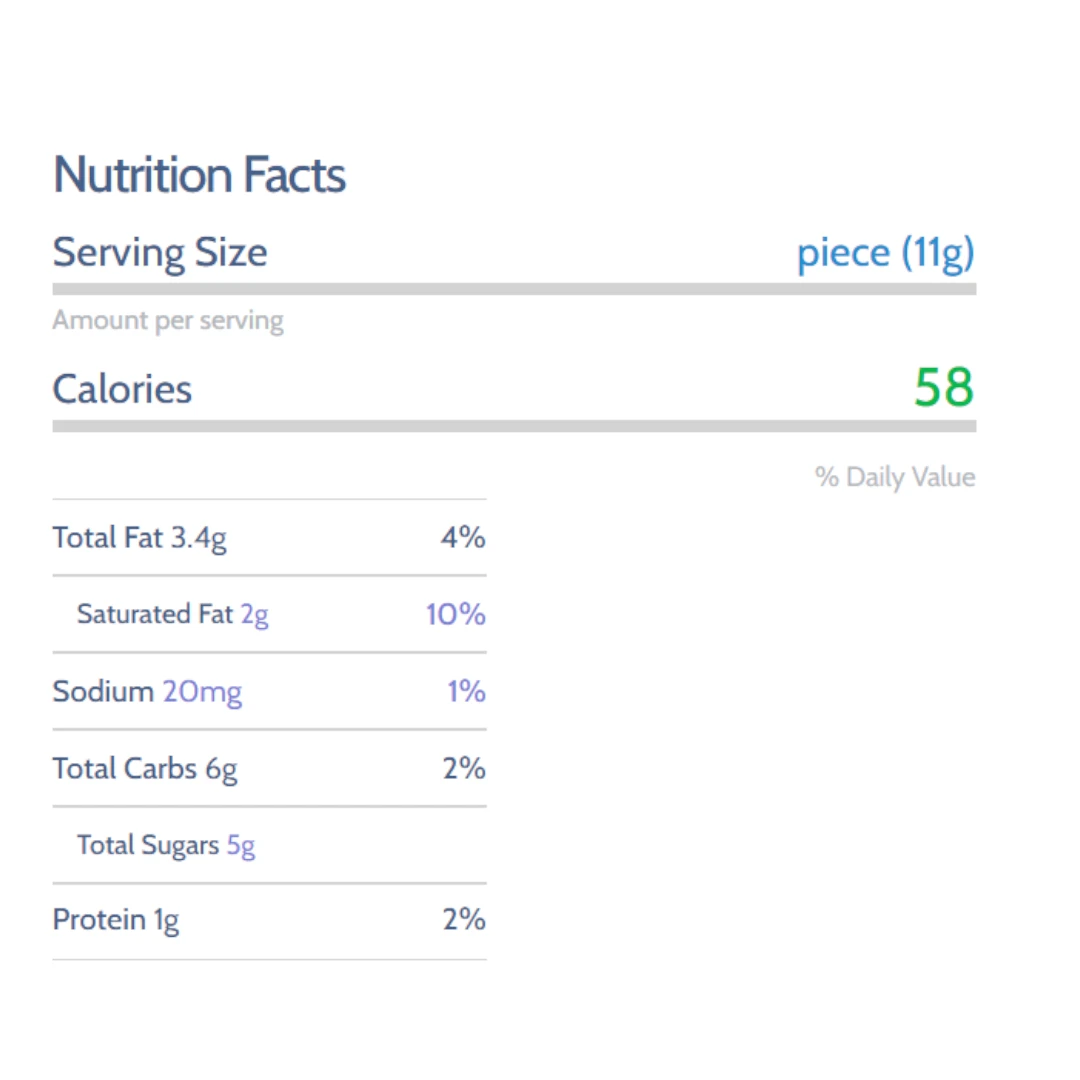Click the 20mg sodium amount
This screenshot has width=1080, height=1080.
pyautogui.click(x=202, y=692)
